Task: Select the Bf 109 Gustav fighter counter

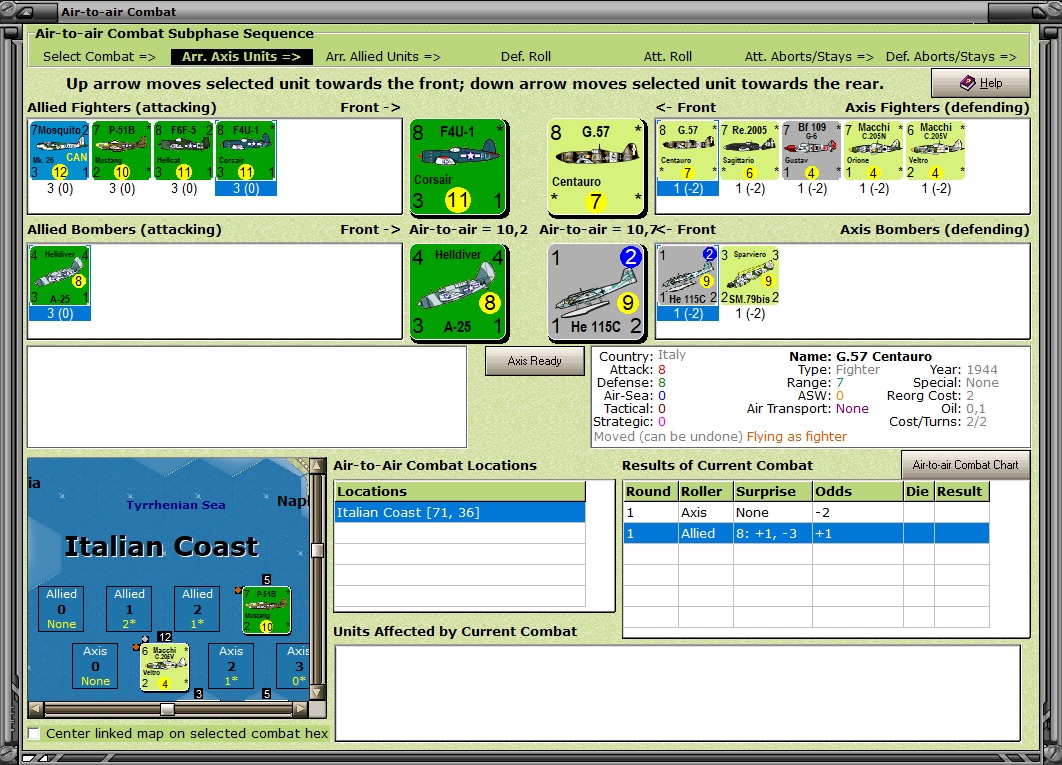Action: tap(811, 150)
